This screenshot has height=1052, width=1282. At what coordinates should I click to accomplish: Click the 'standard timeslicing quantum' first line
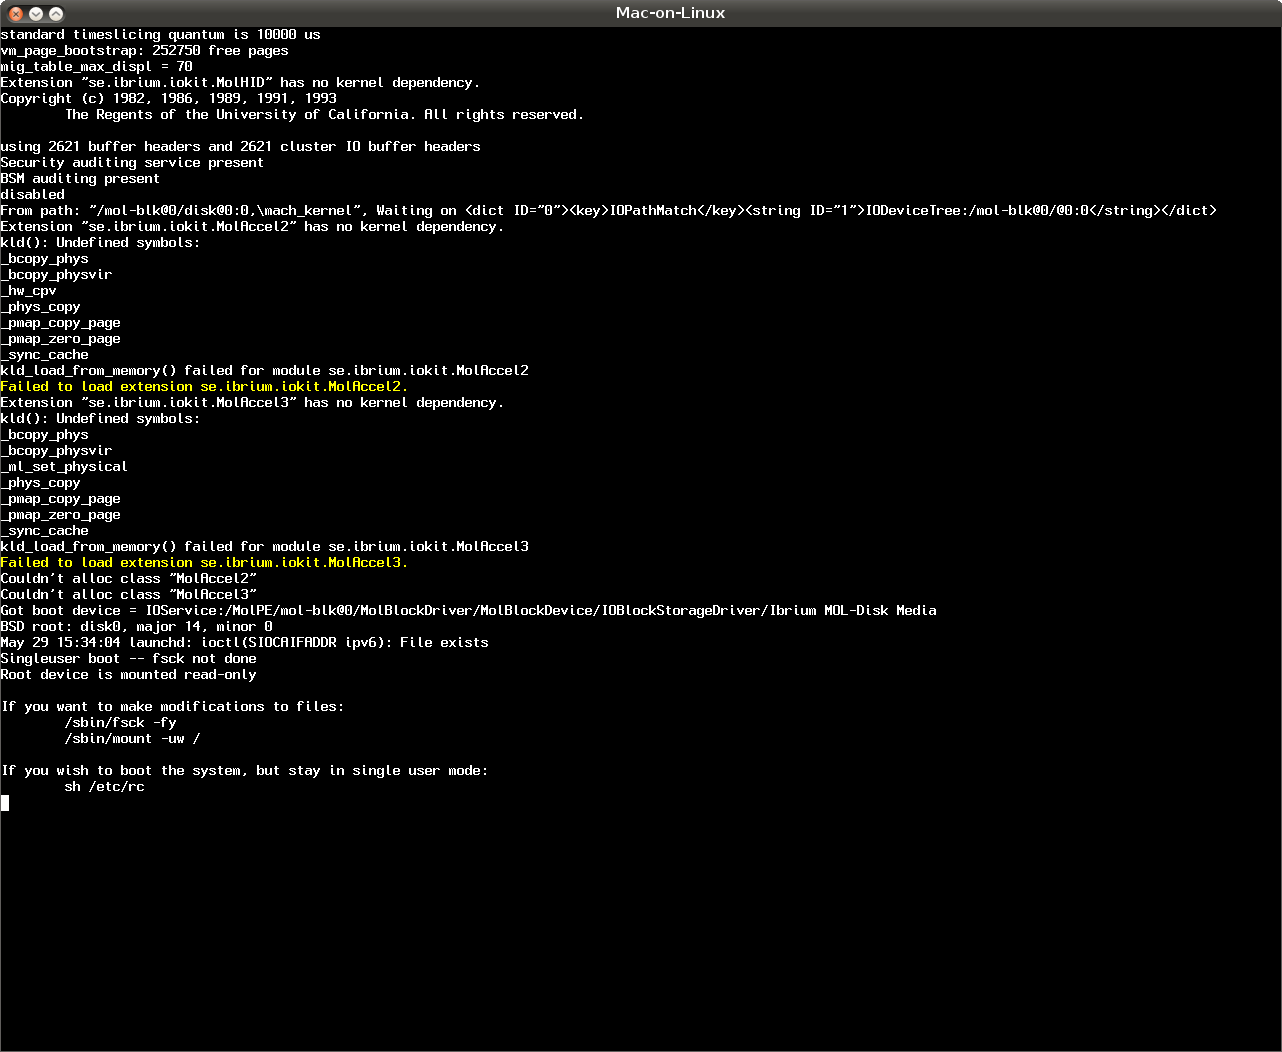[x=160, y=35]
